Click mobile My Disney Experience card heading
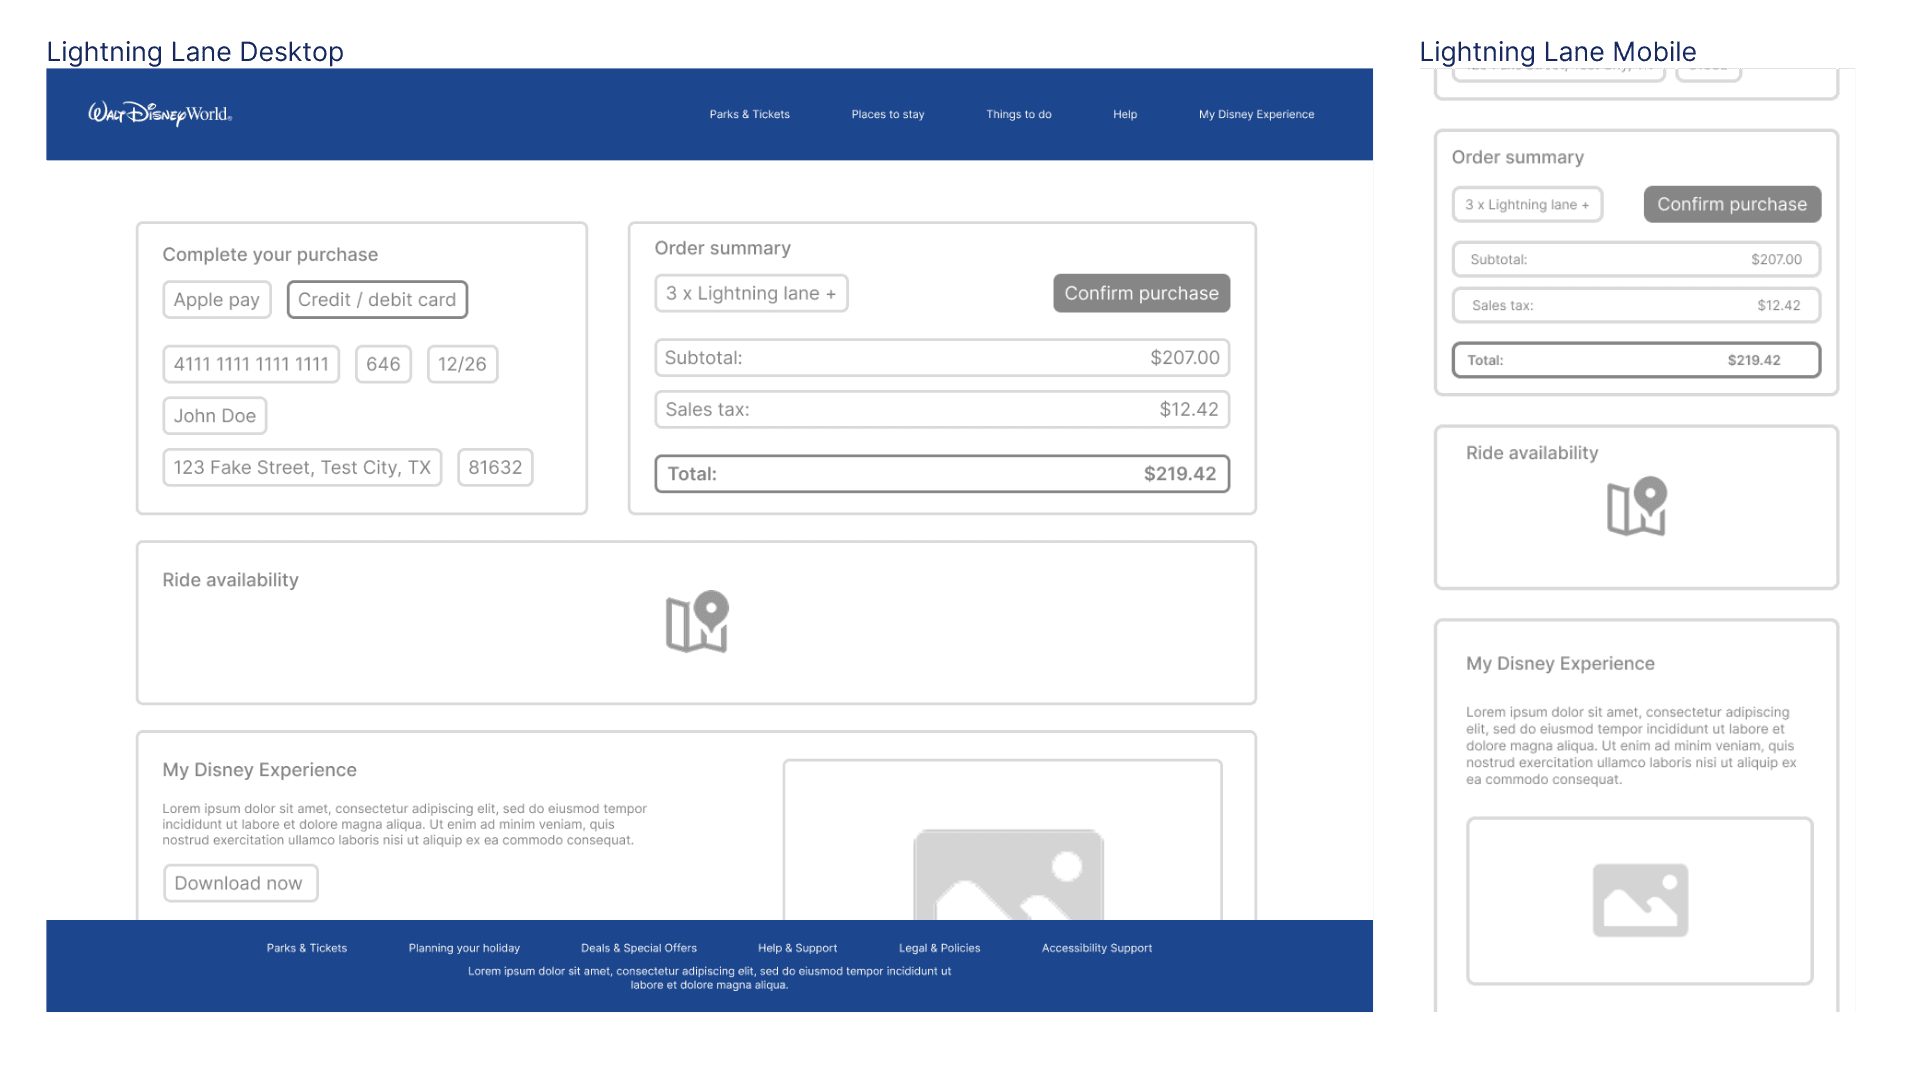This screenshot has height=1080, width=1920. click(1560, 664)
